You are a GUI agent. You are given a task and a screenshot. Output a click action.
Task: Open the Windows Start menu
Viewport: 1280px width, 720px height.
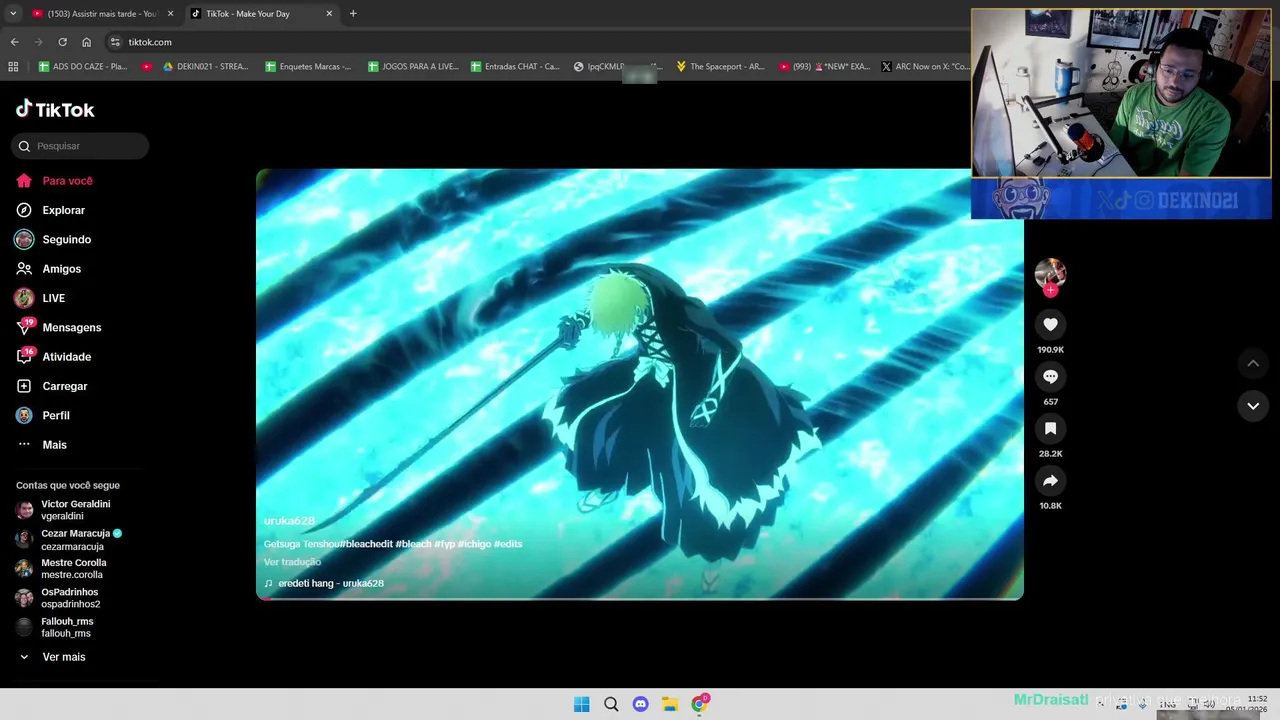point(582,704)
